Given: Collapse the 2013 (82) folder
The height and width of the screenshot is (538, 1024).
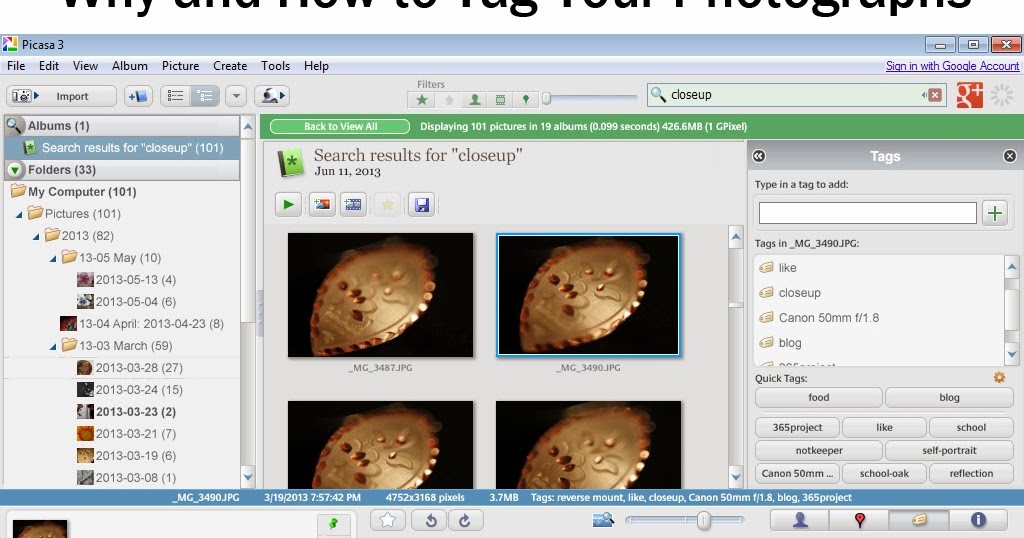Looking at the screenshot, I should [x=36, y=236].
